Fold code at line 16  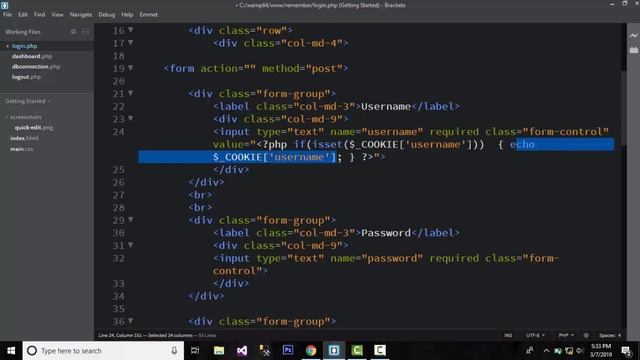point(131,30)
